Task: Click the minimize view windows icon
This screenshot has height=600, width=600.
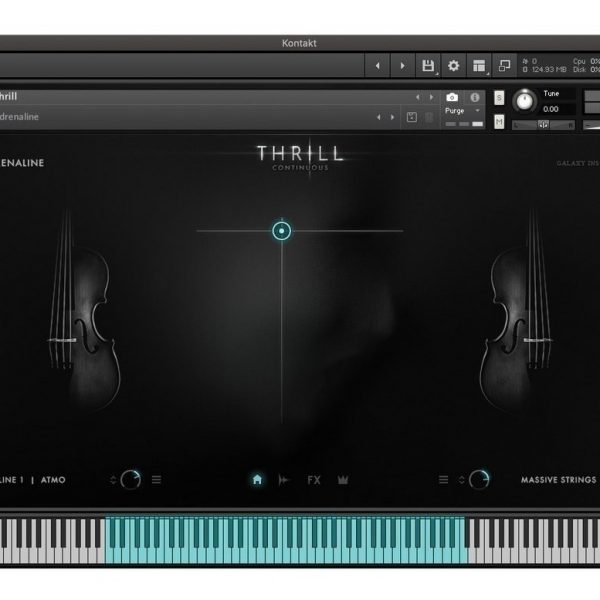Action: [504, 66]
